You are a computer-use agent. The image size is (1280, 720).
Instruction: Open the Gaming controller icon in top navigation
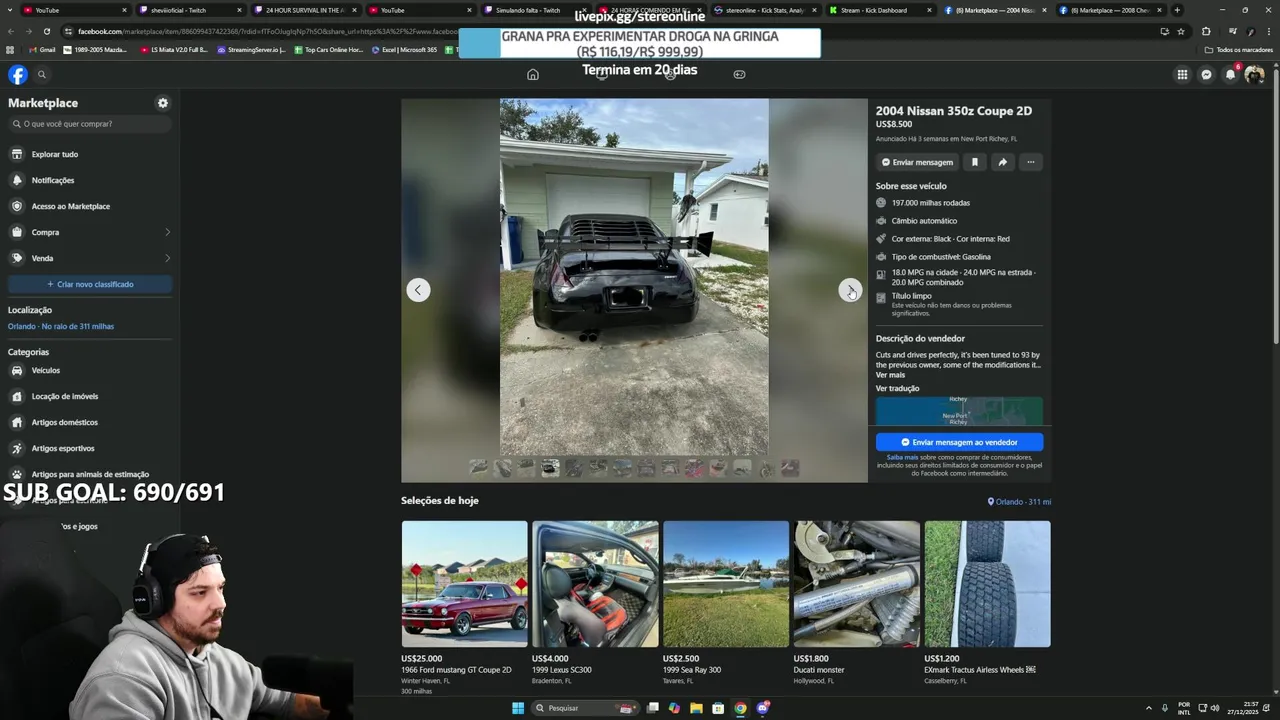coord(739,74)
